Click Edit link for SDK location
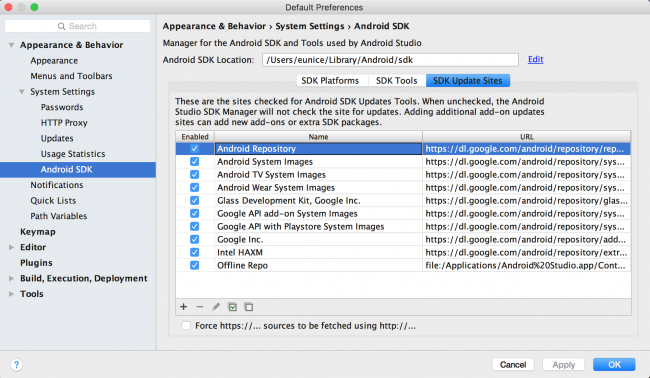The width and height of the screenshot is (650, 378). click(535, 59)
